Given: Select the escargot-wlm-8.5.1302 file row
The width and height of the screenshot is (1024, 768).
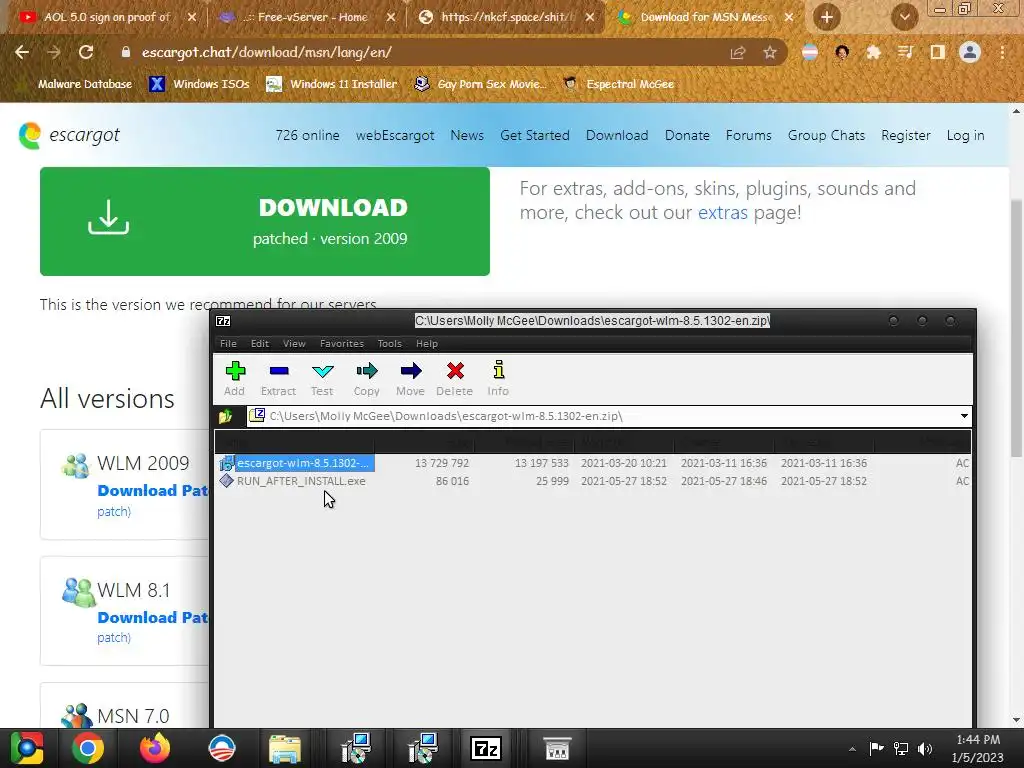Looking at the screenshot, I should (x=593, y=463).
